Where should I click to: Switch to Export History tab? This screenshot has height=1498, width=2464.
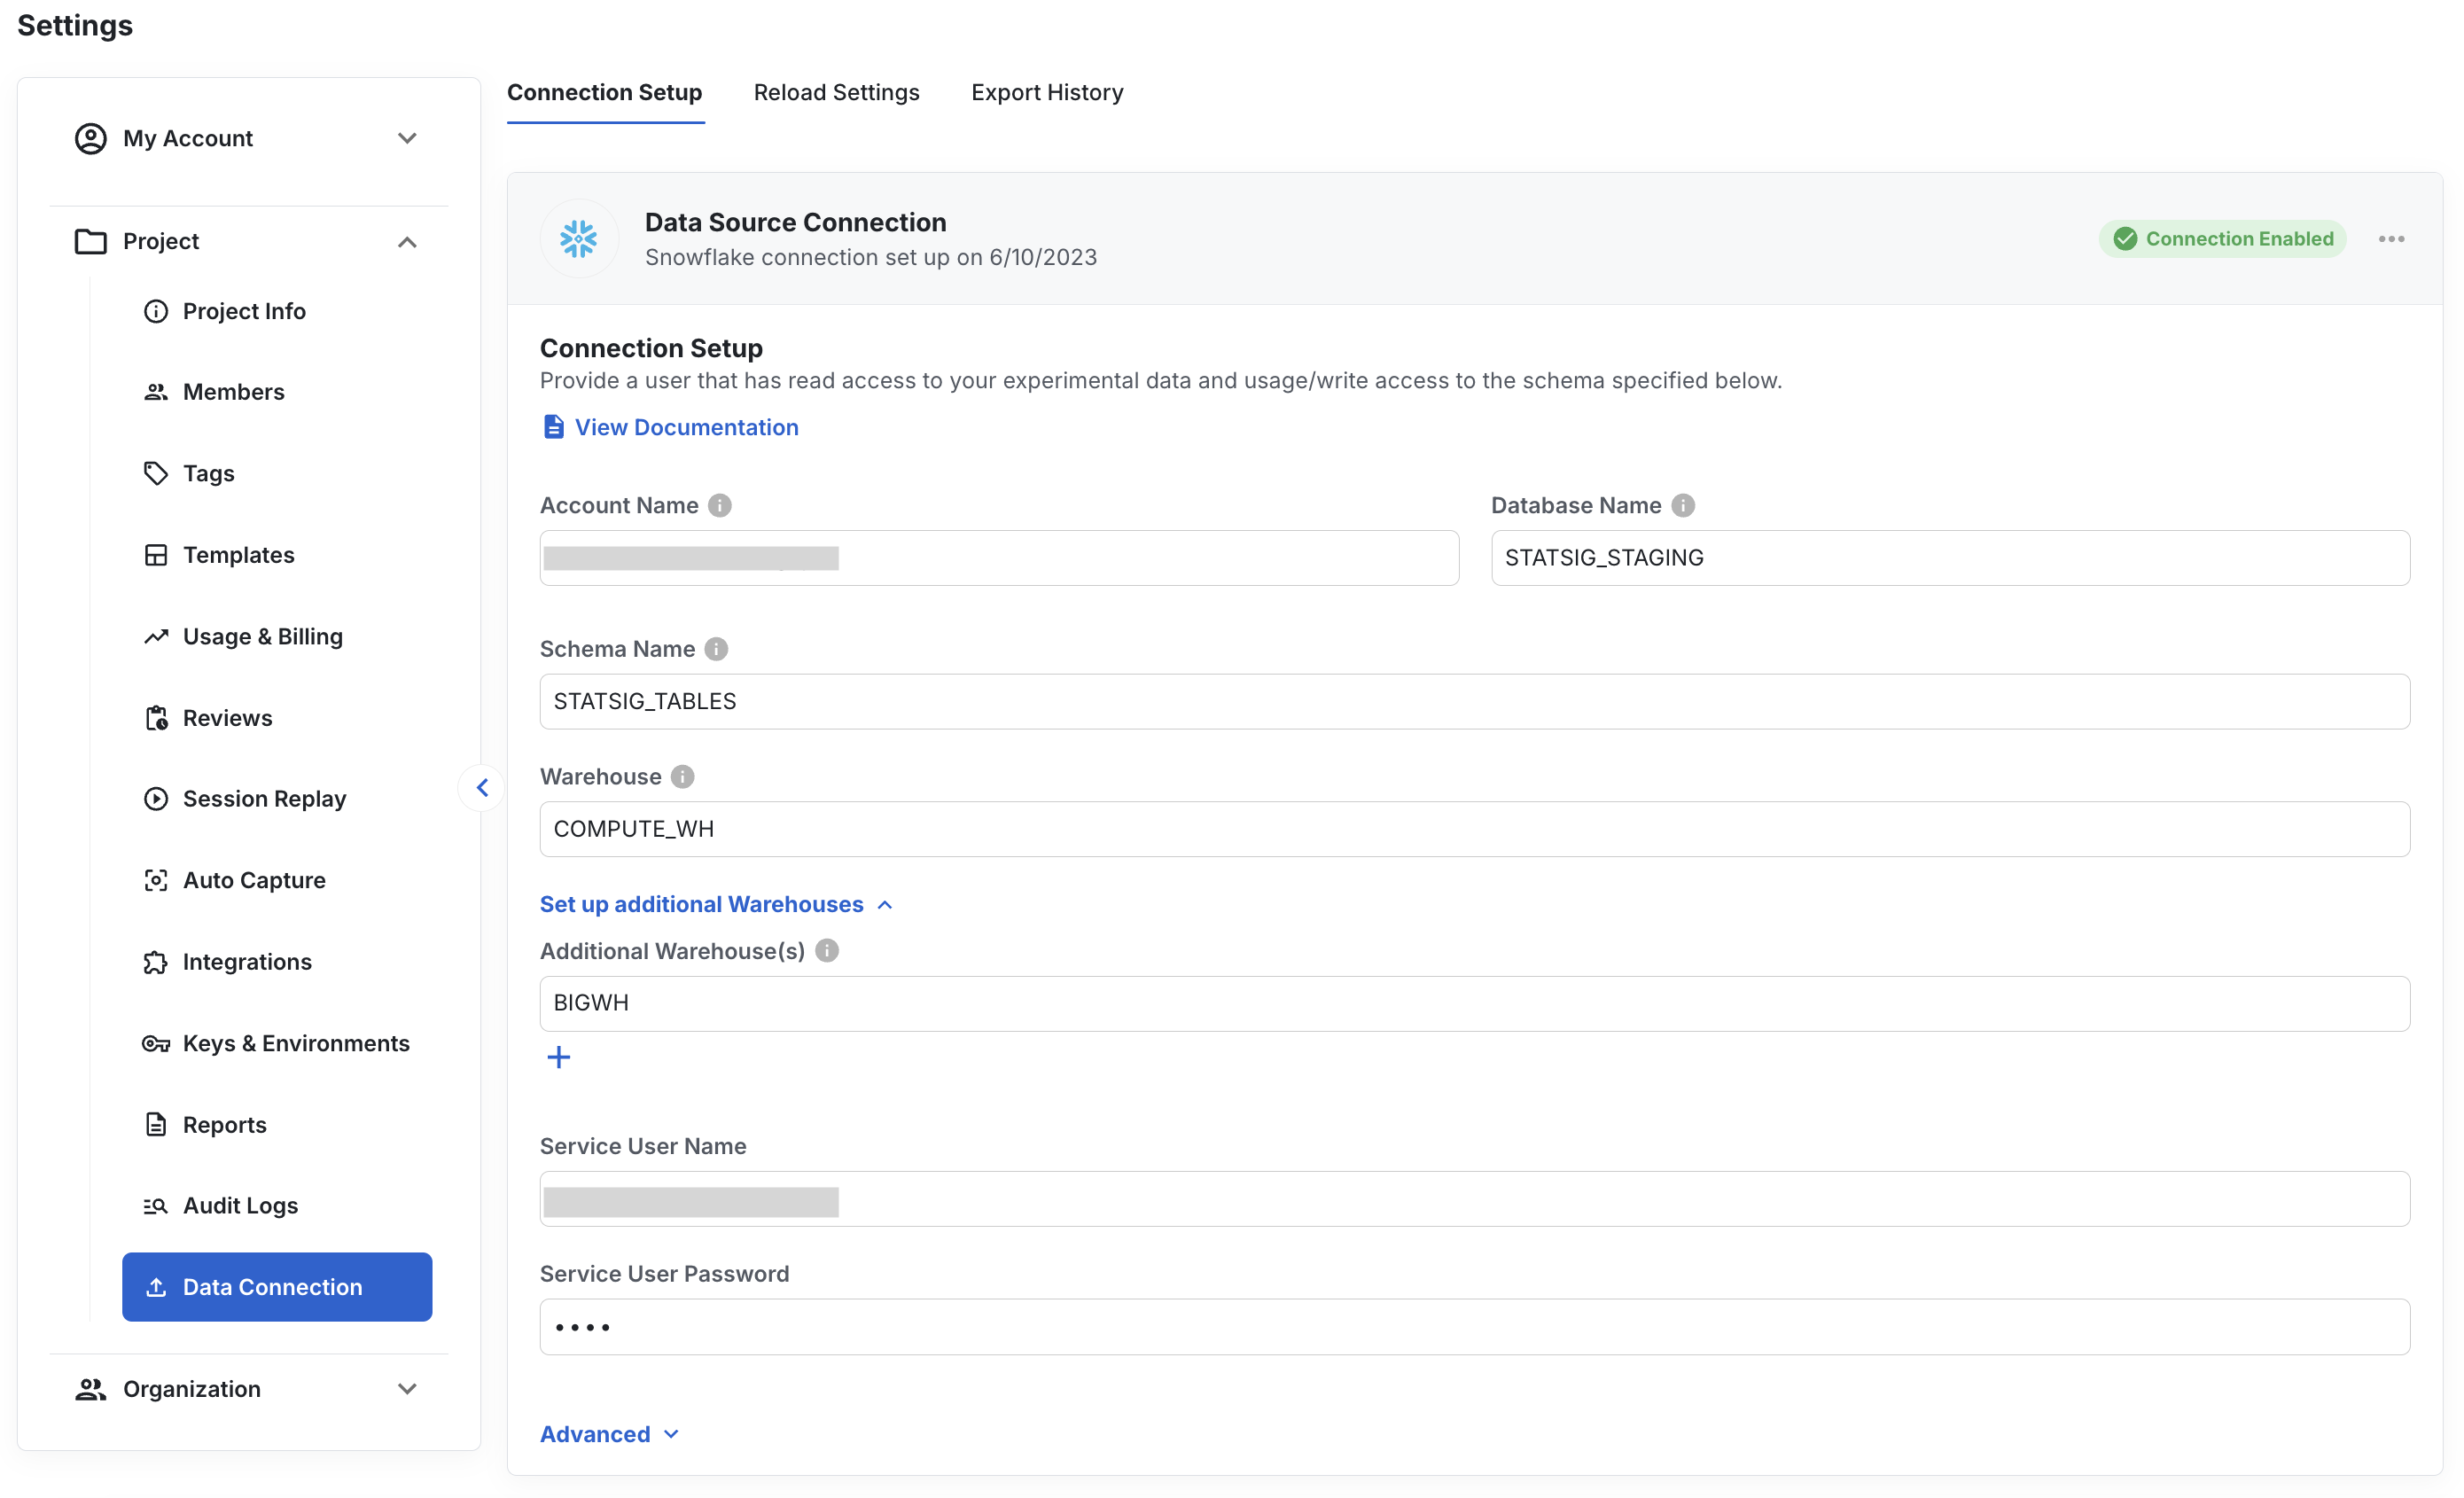[x=1047, y=93]
